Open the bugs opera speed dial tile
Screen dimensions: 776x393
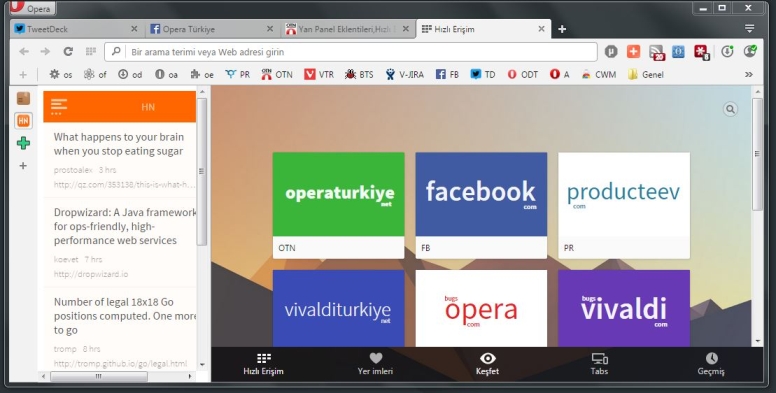click(x=481, y=308)
